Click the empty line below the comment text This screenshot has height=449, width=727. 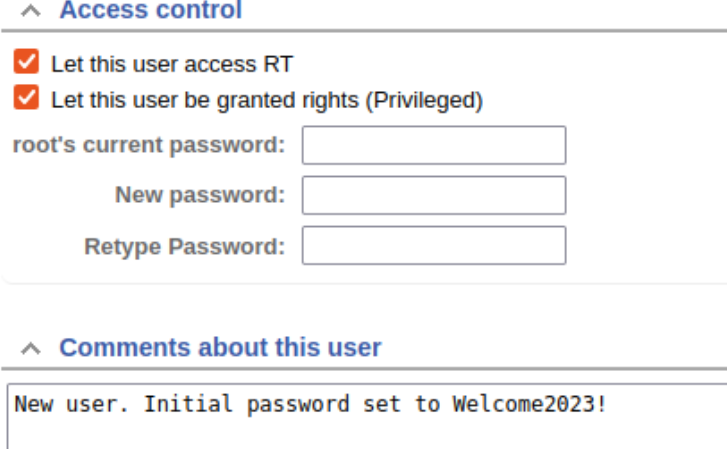click(x=367, y=434)
